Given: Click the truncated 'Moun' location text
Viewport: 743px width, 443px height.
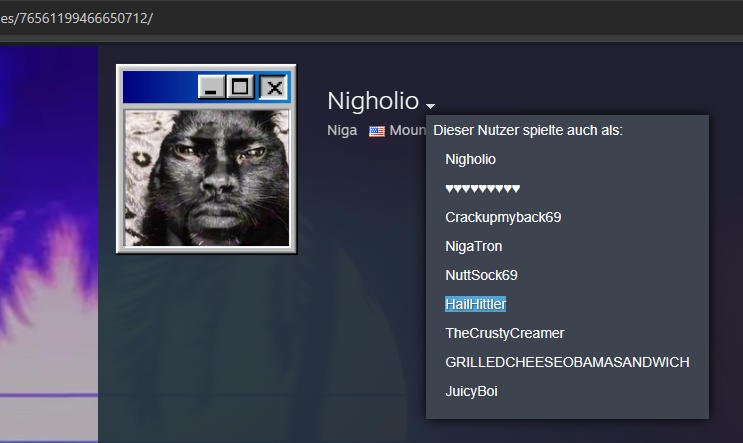Looking at the screenshot, I should pos(408,131).
